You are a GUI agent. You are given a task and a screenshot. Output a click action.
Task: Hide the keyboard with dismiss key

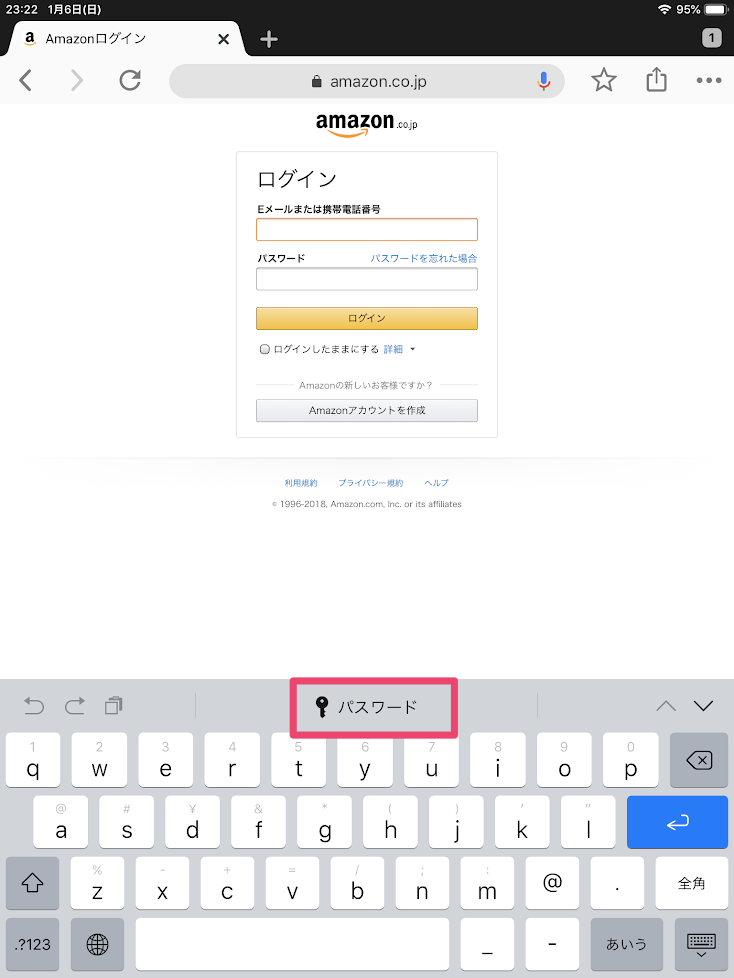click(701, 944)
